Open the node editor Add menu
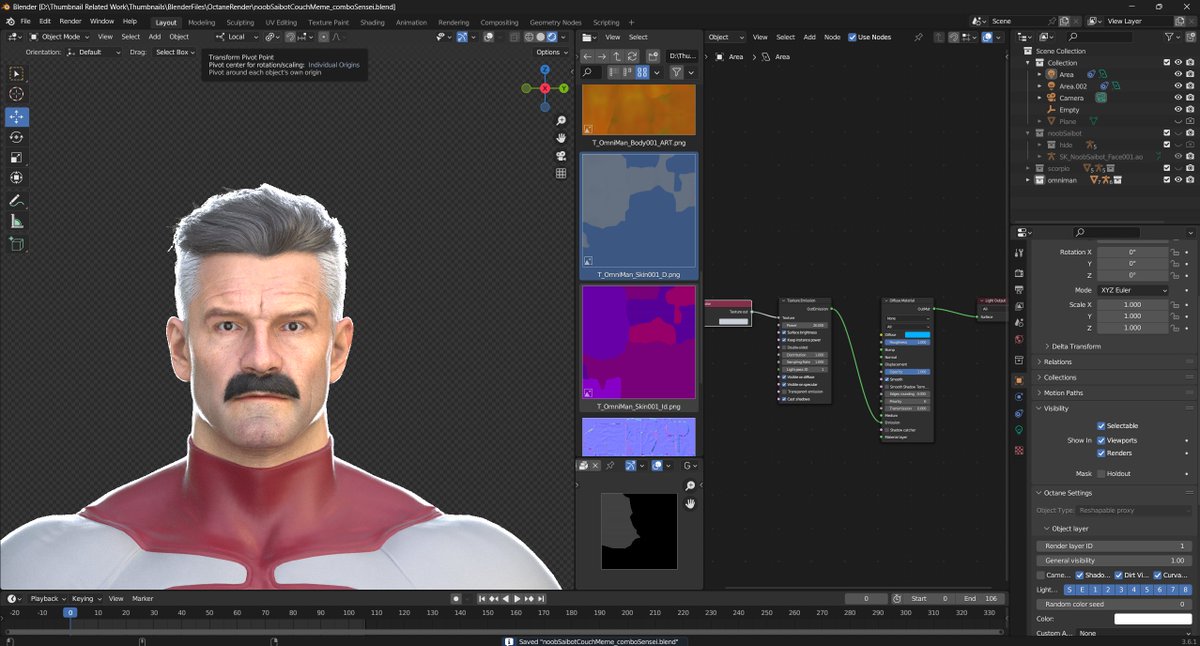The image size is (1200, 646). [809, 37]
